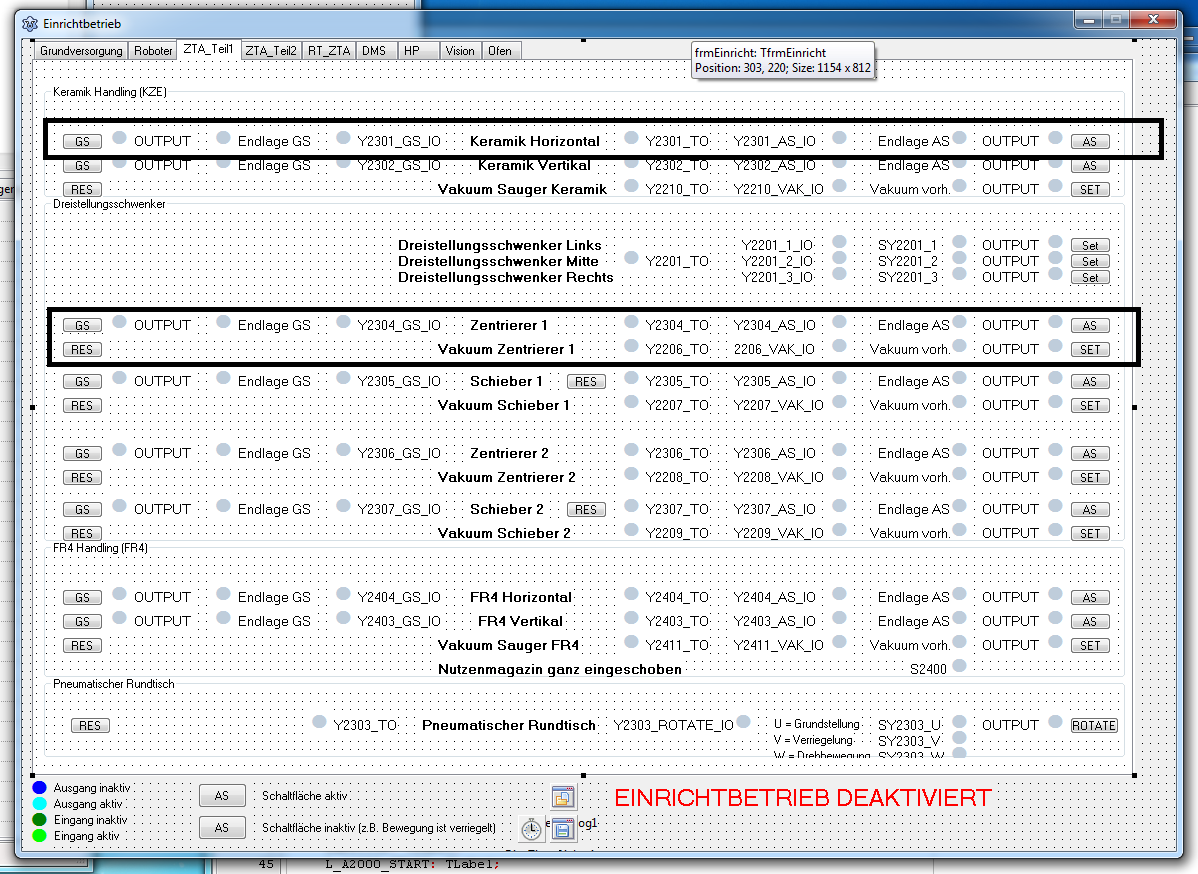
Task: Open the ZTA_Teil2 tab
Action: tap(271, 51)
